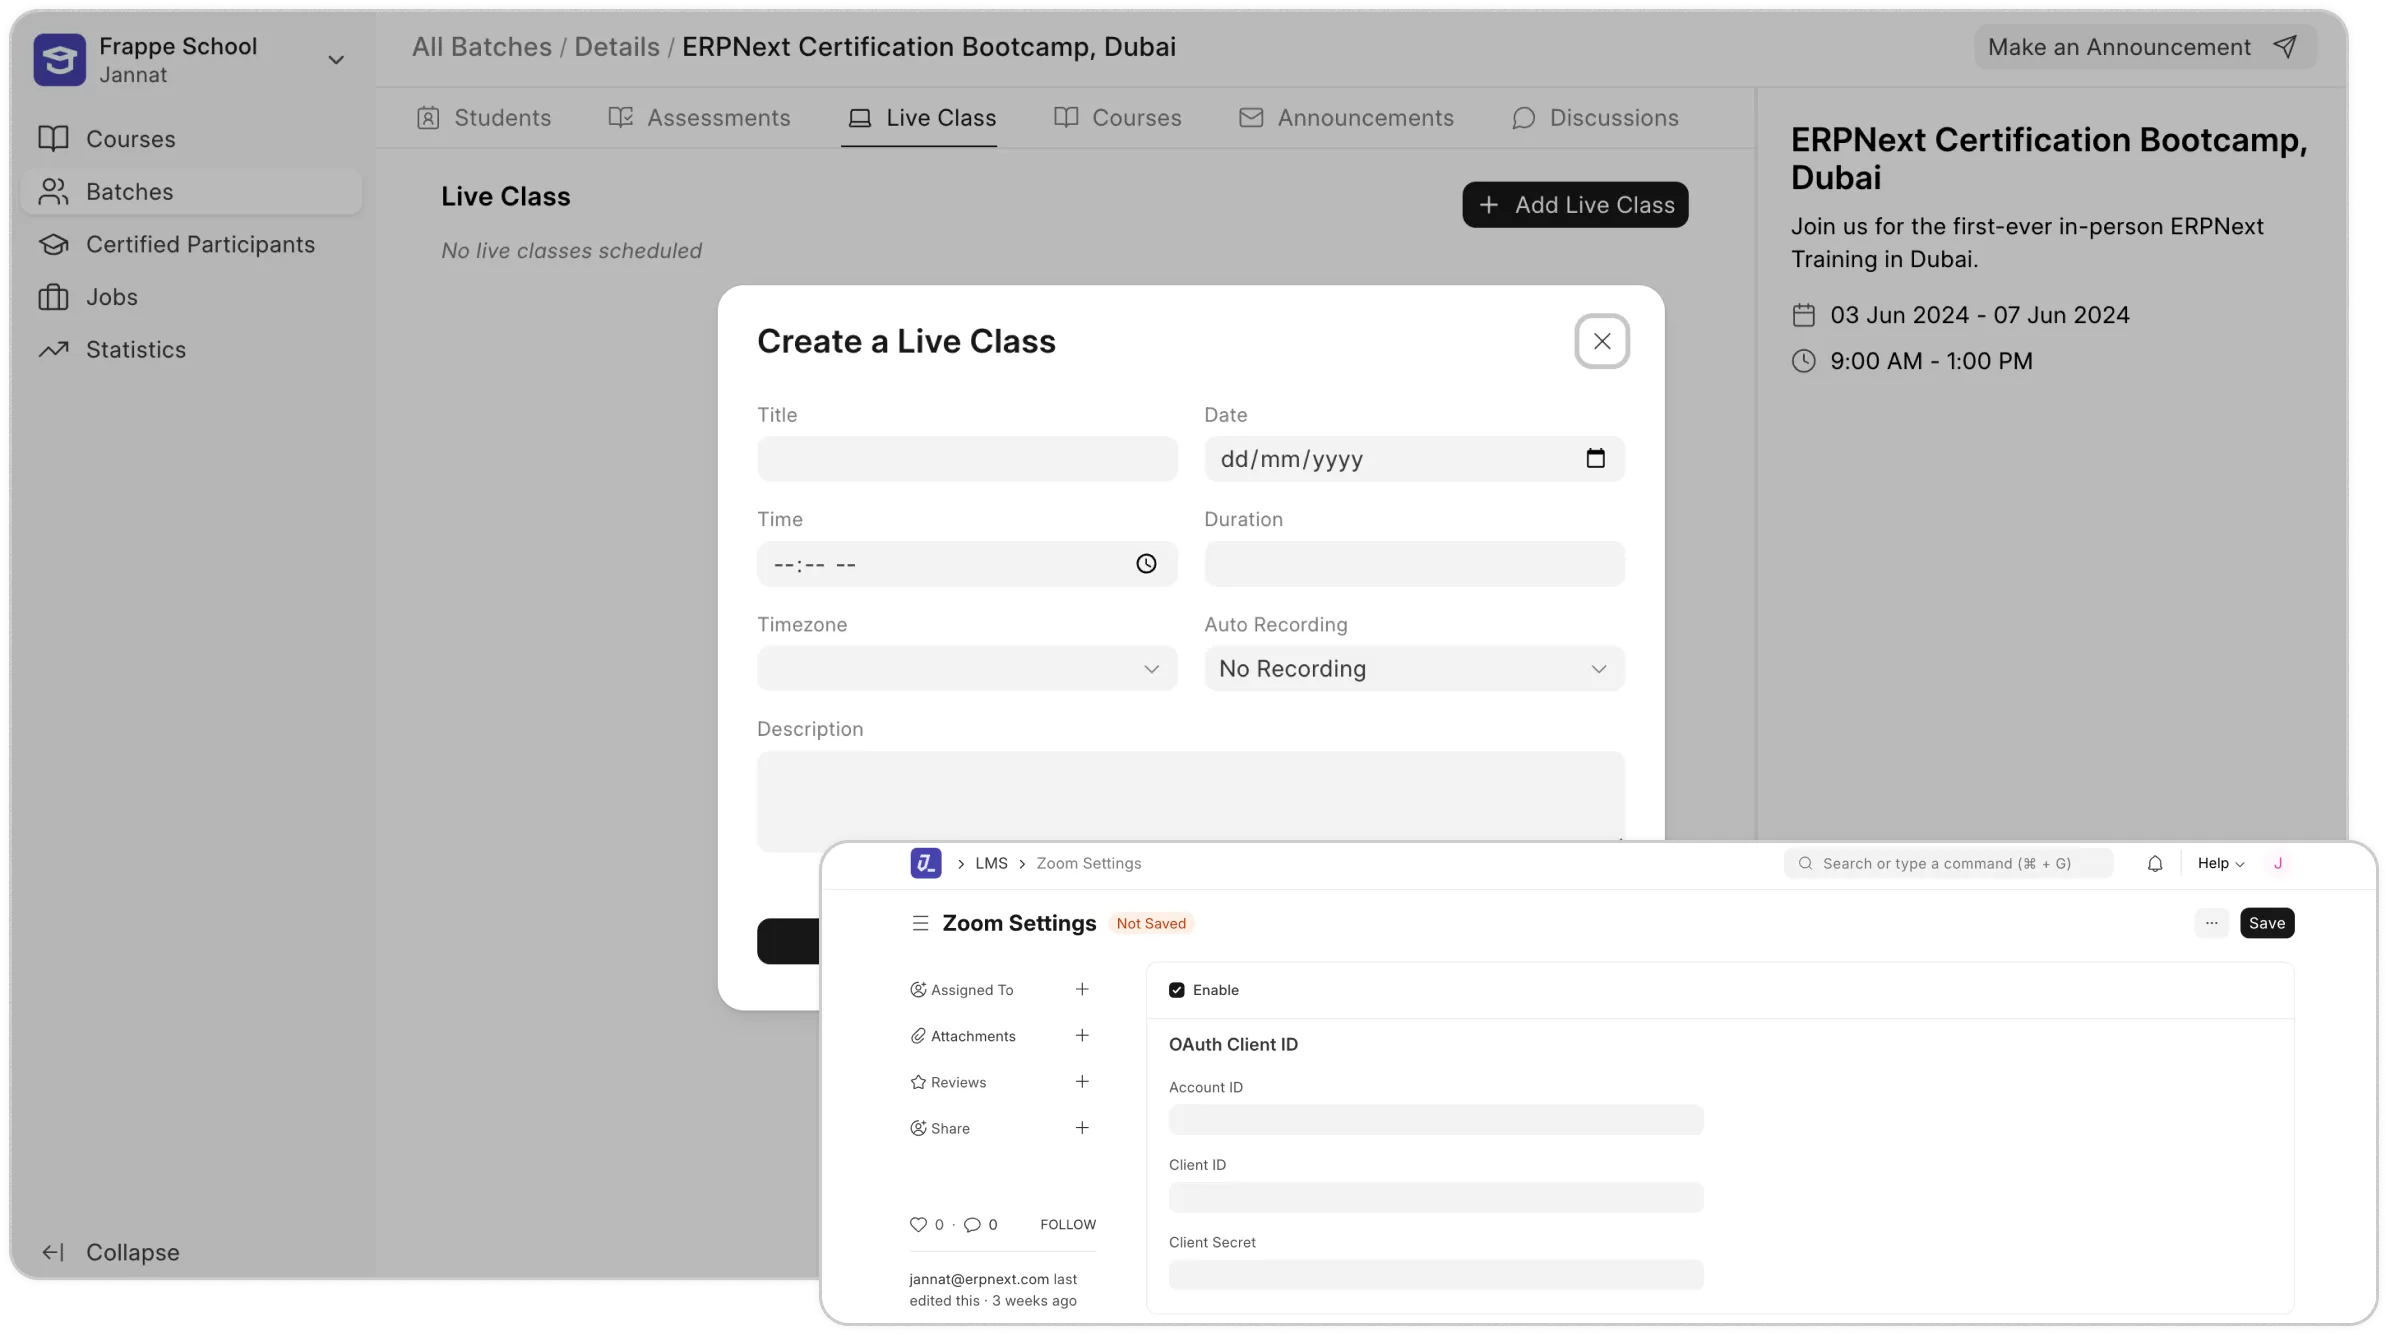This screenshot has width=2388, height=1335.
Task: Add an attachment with plus icon
Action: 1082,1035
